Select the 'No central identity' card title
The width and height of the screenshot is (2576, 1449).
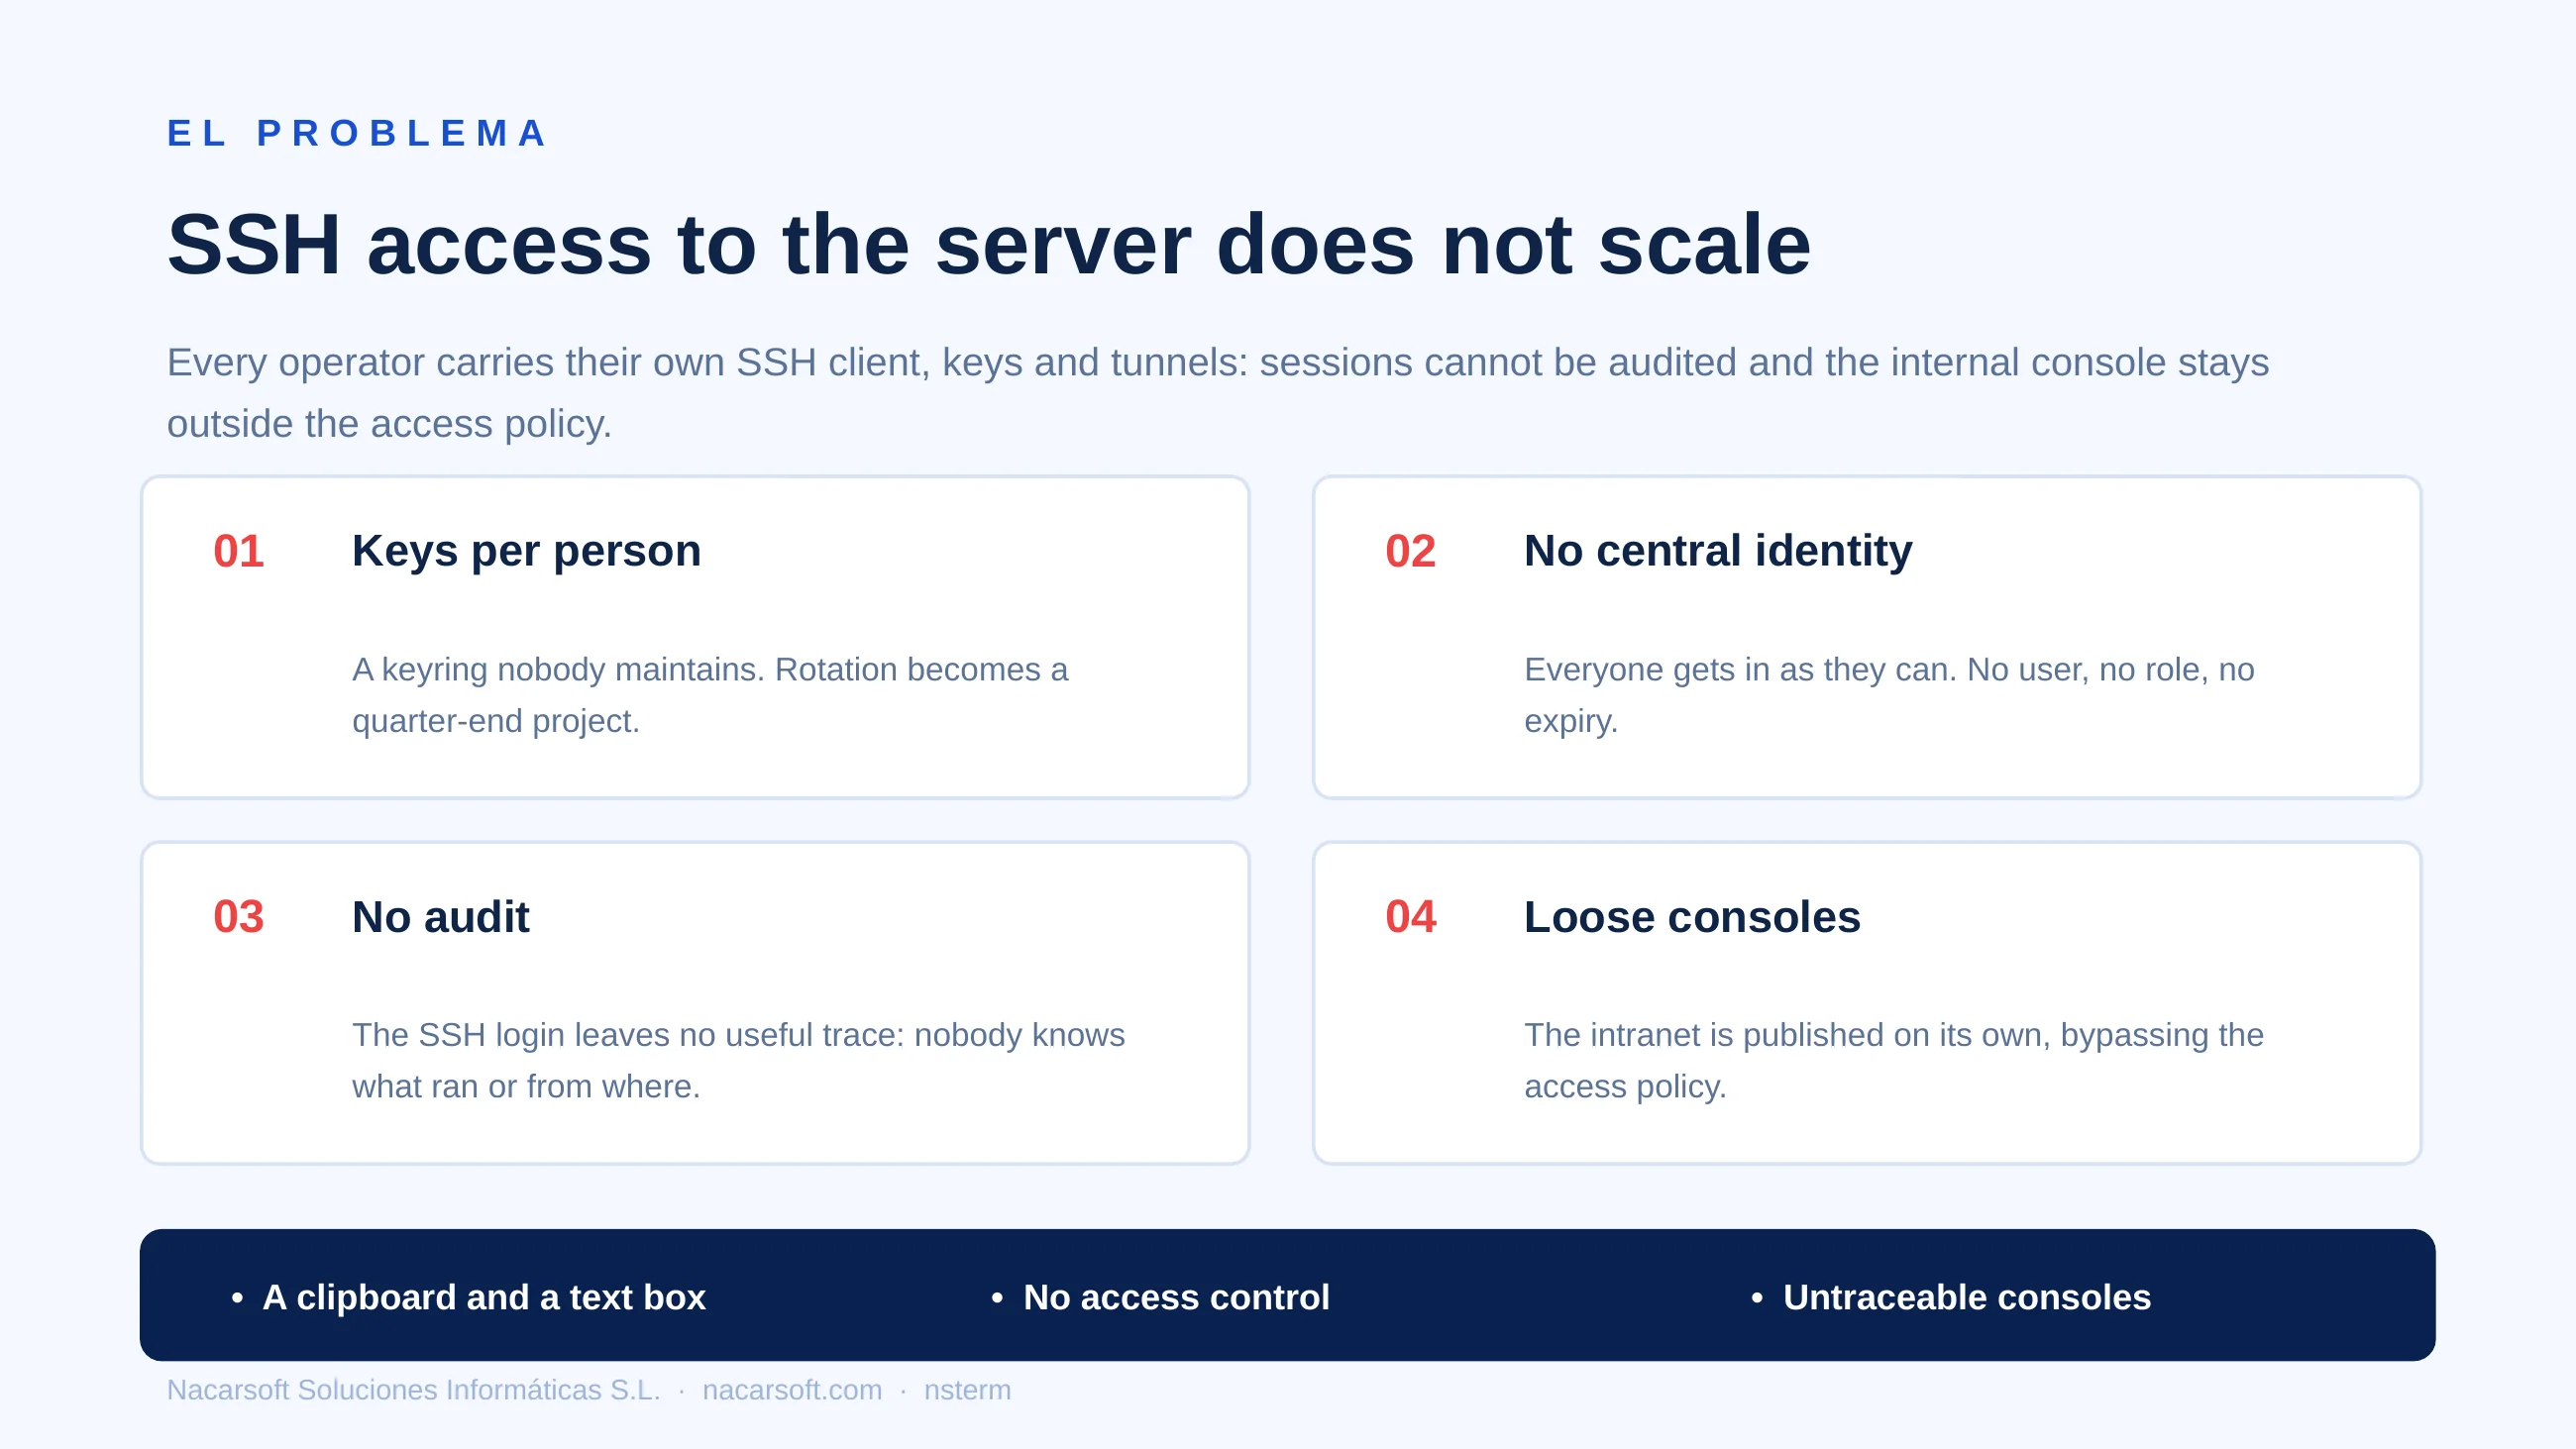click(x=1718, y=551)
